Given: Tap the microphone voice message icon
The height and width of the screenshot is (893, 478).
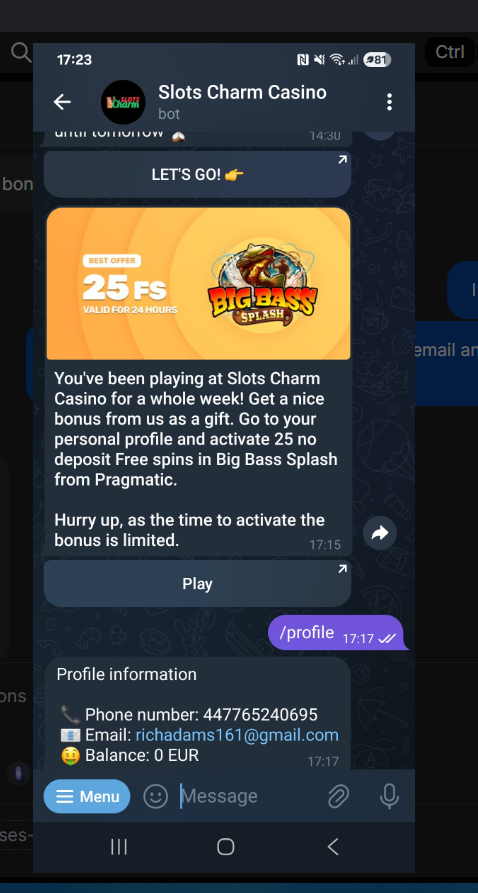Looking at the screenshot, I should 389,796.
